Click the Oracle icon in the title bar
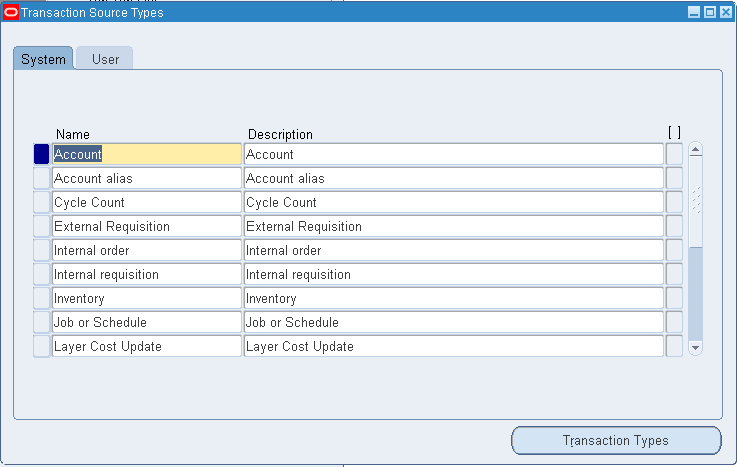The width and height of the screenshot is (737, 467). (12, 13)
